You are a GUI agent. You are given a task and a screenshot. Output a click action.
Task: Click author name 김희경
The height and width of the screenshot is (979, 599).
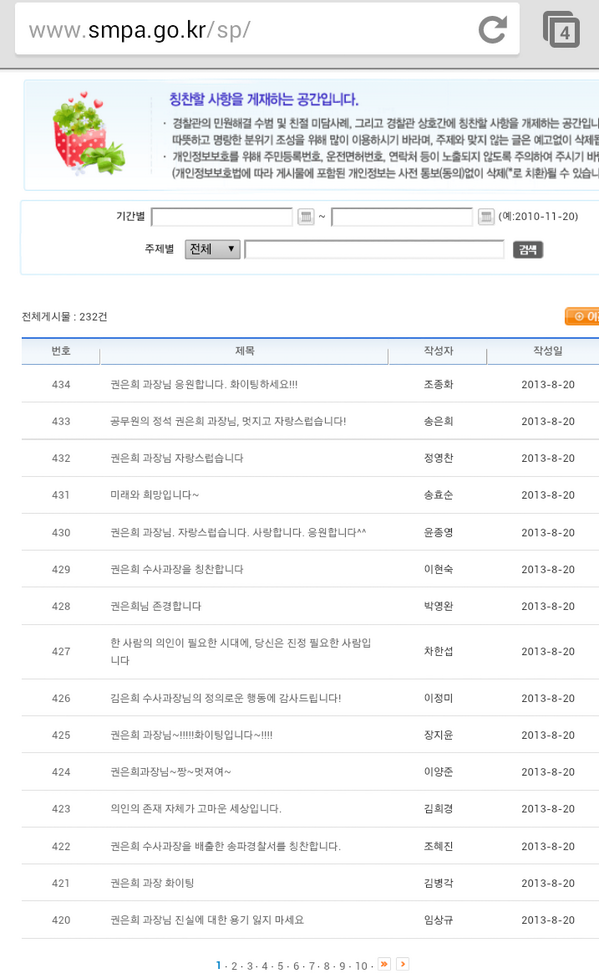coord(438,809)
